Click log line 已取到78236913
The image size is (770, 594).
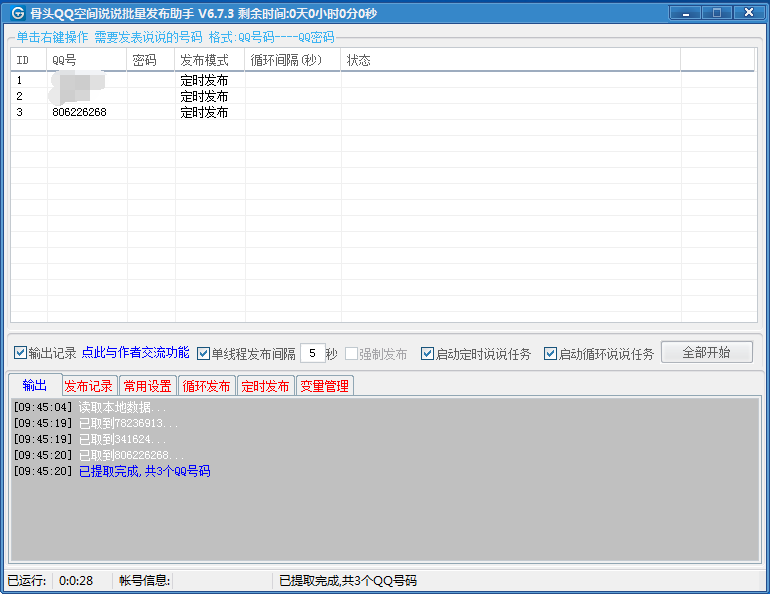point(96,423)
